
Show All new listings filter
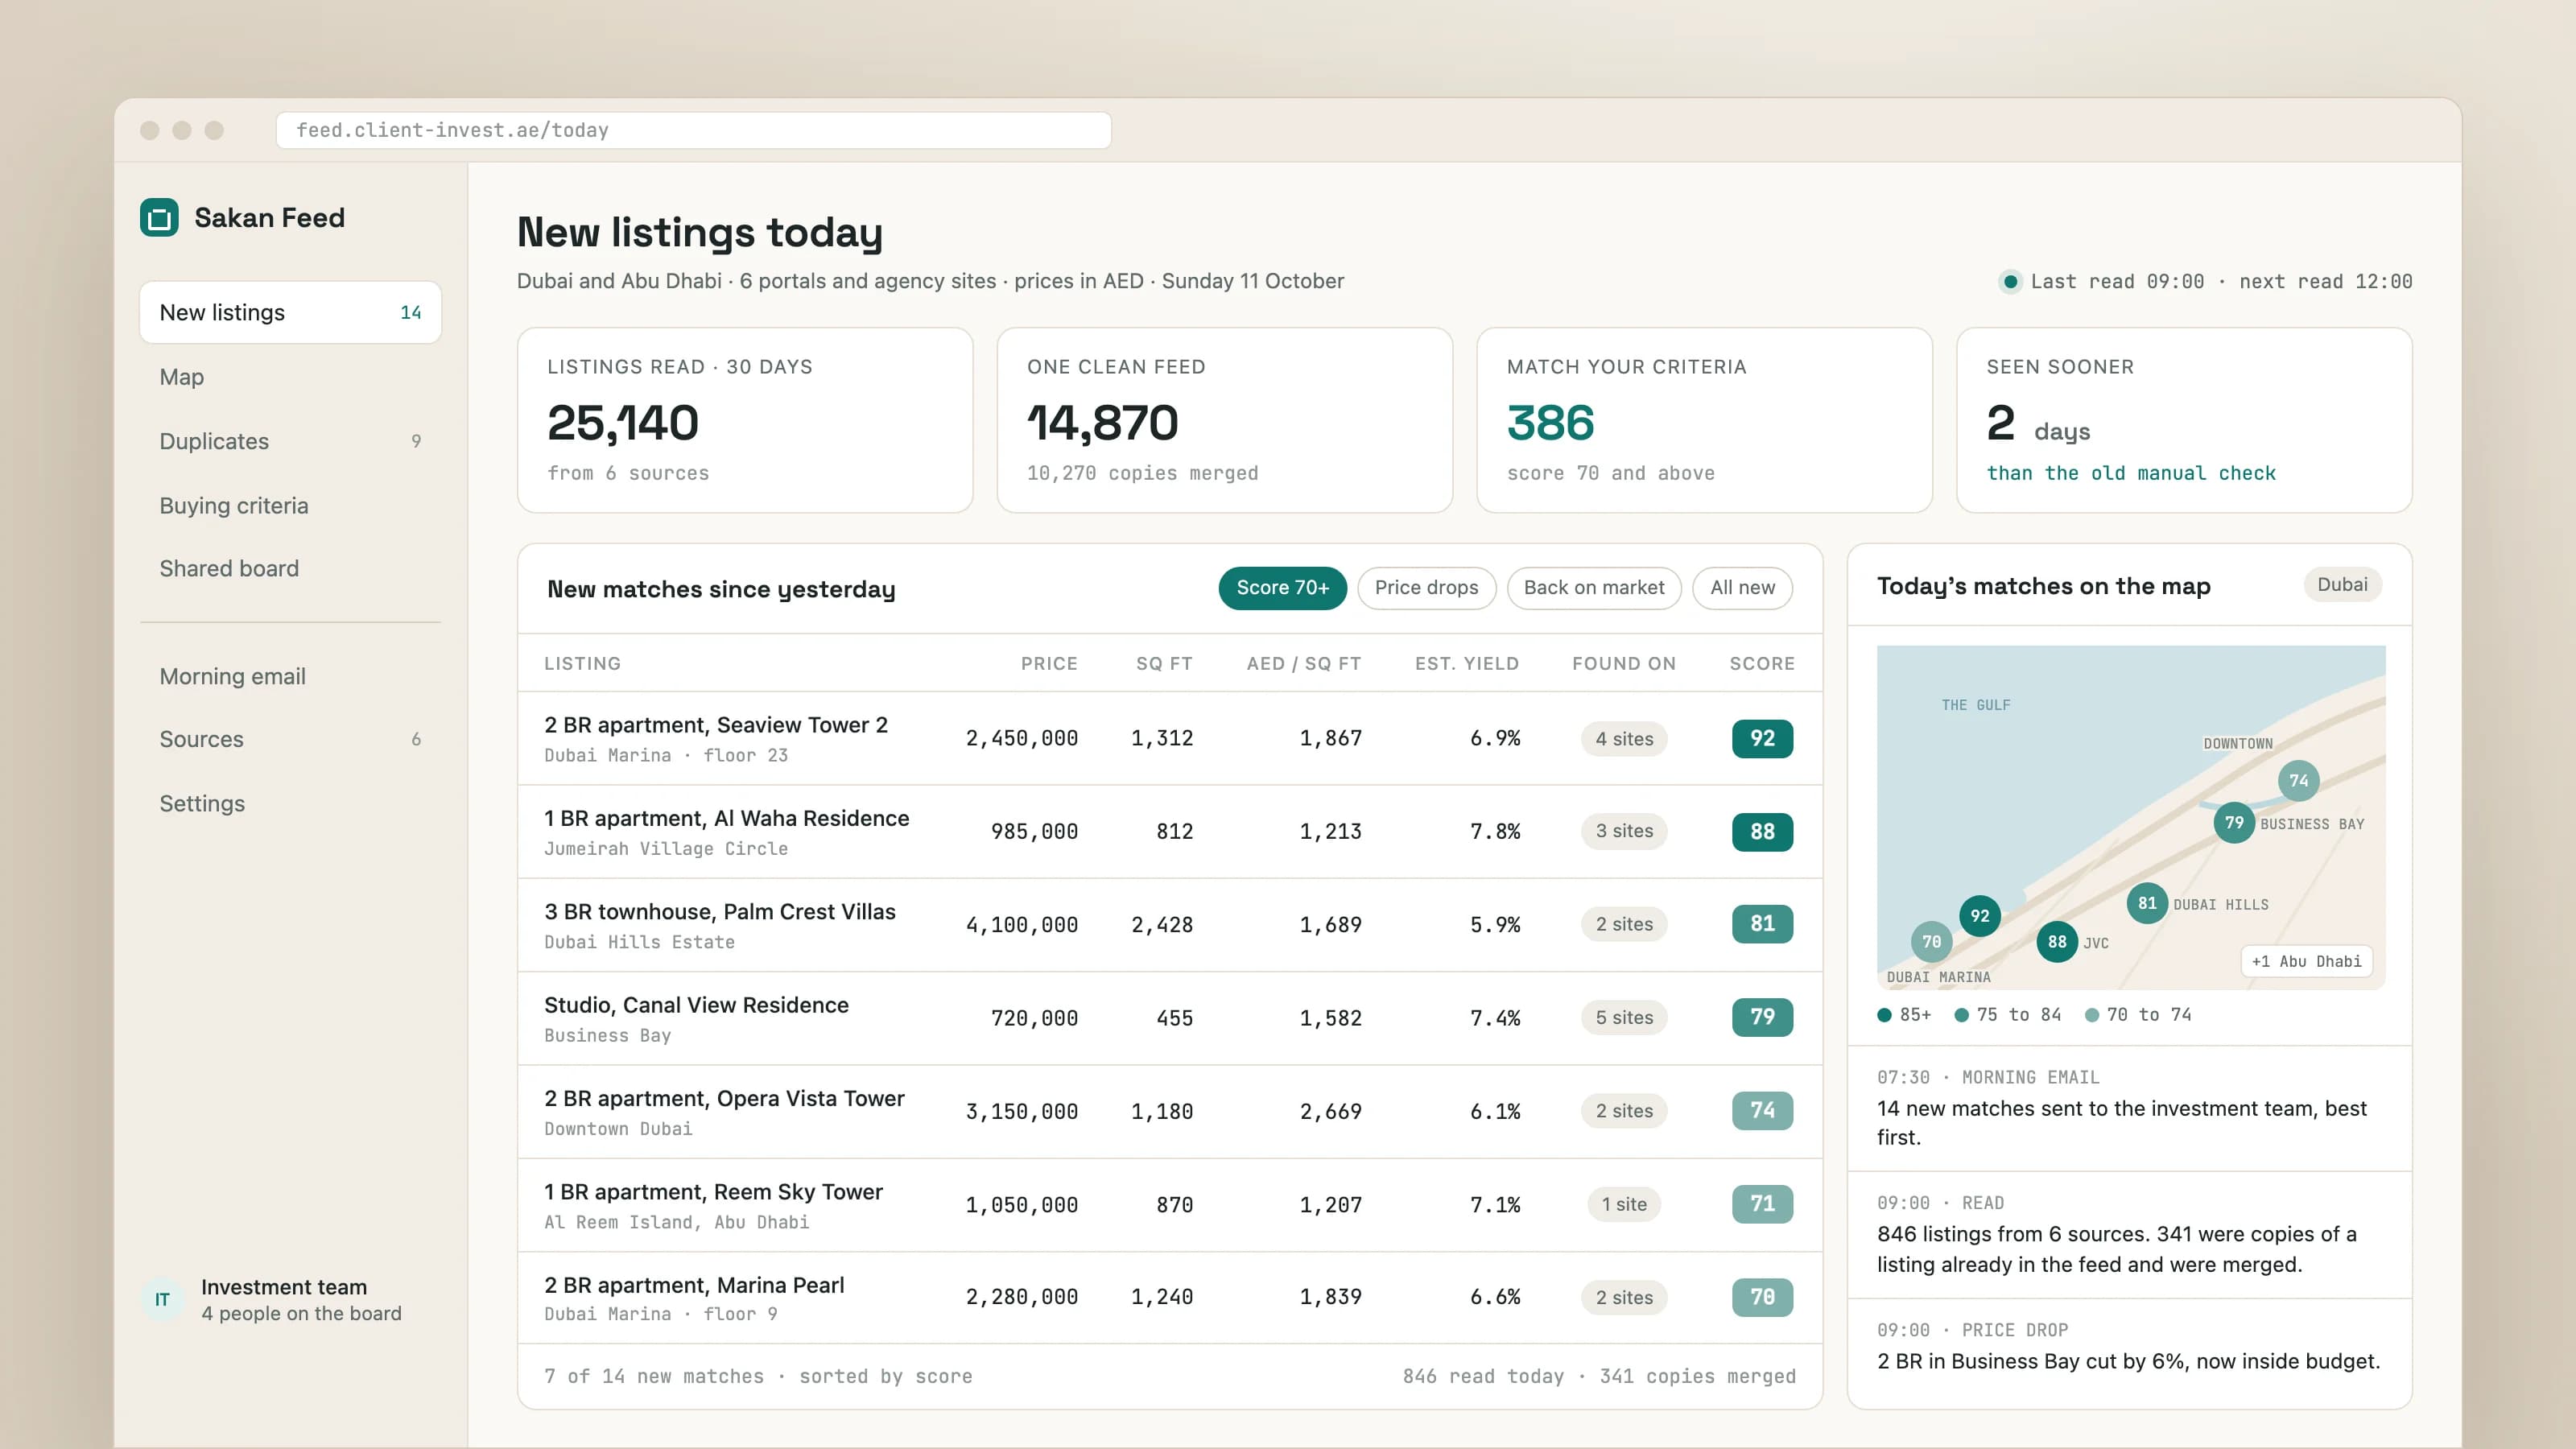[1742, 588]
